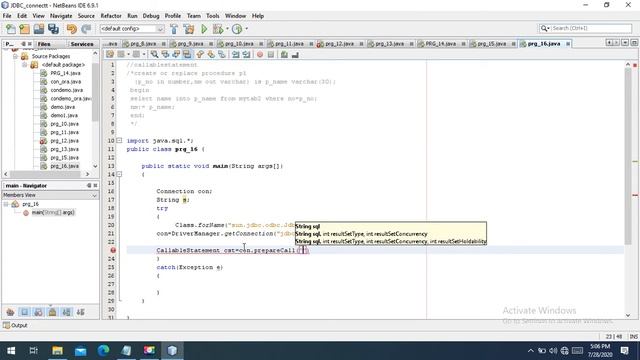This screenshot has height=360, width=640.
Task: Click Shift Line Right editor icon
Action: pyautogui.click(x=247, y=54)
